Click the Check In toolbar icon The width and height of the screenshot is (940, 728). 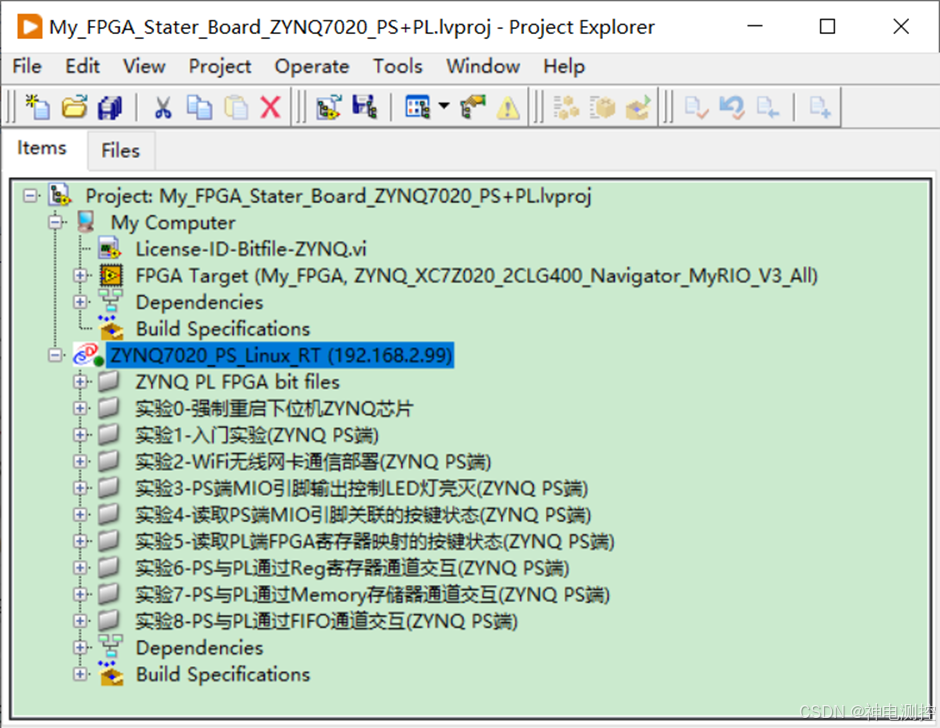click(768, 107)
